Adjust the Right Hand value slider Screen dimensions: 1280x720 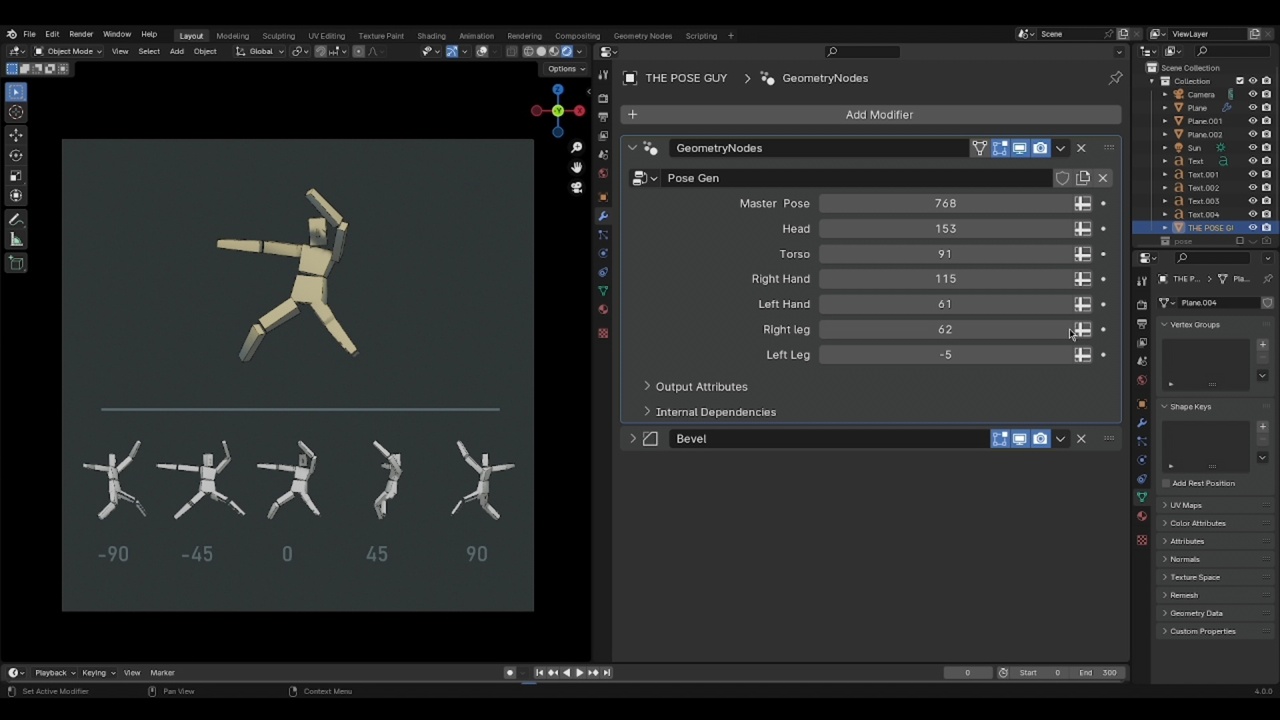click(945, 279)
